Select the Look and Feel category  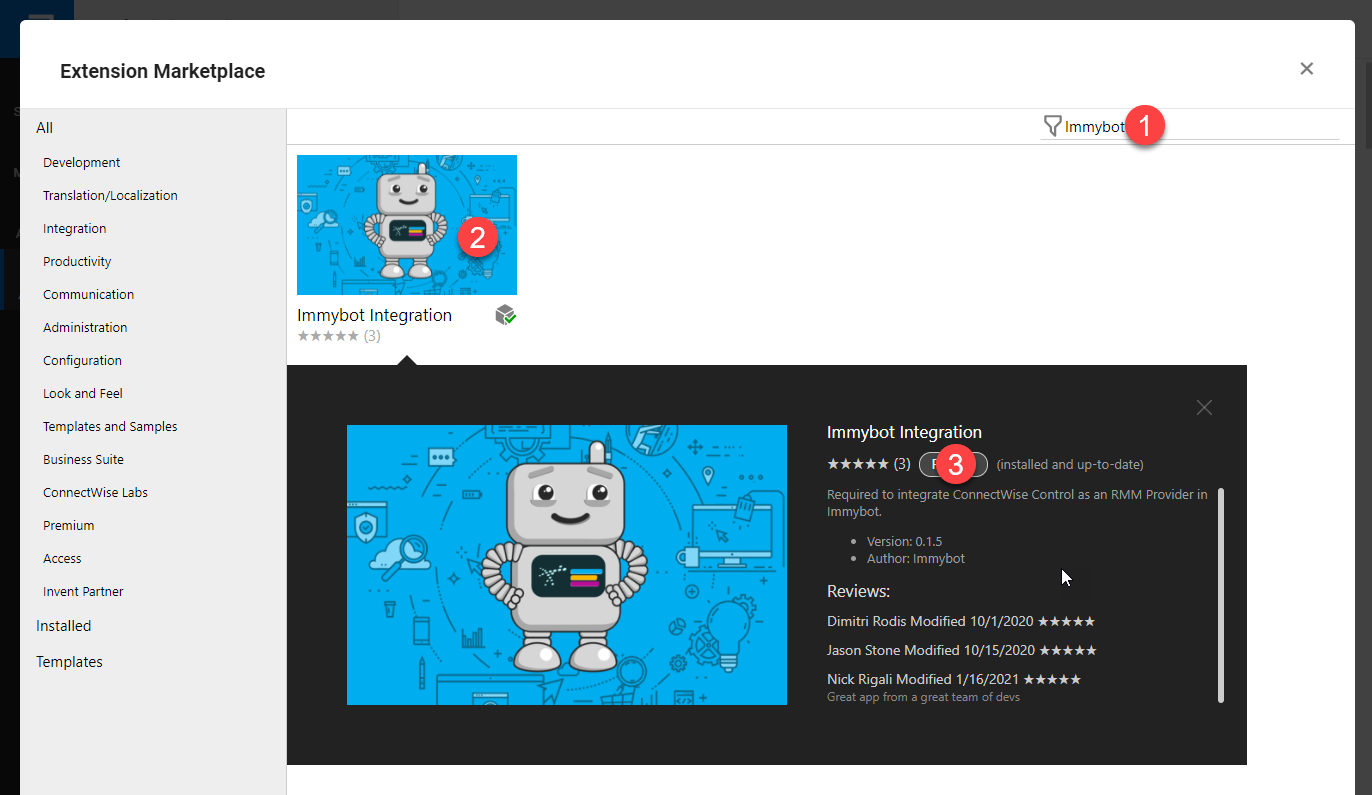[82, 394]
